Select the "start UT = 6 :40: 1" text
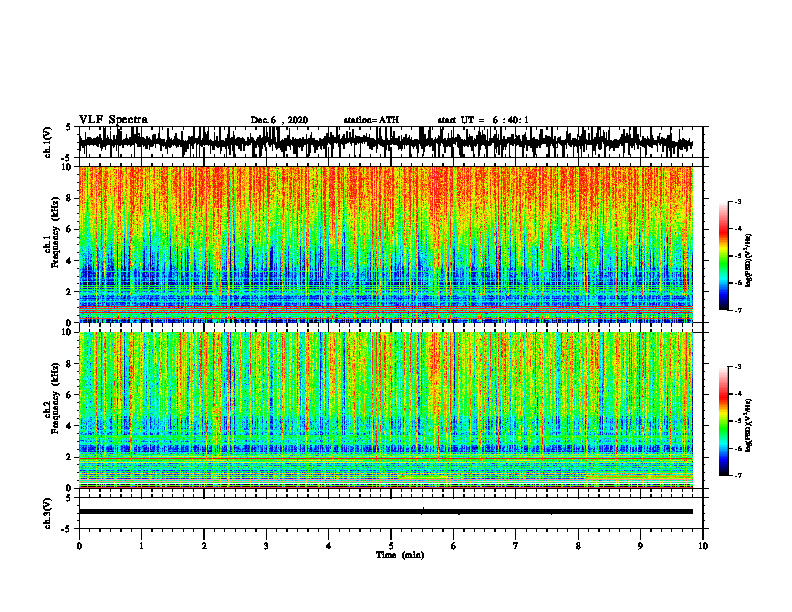 tap(483, 120)
